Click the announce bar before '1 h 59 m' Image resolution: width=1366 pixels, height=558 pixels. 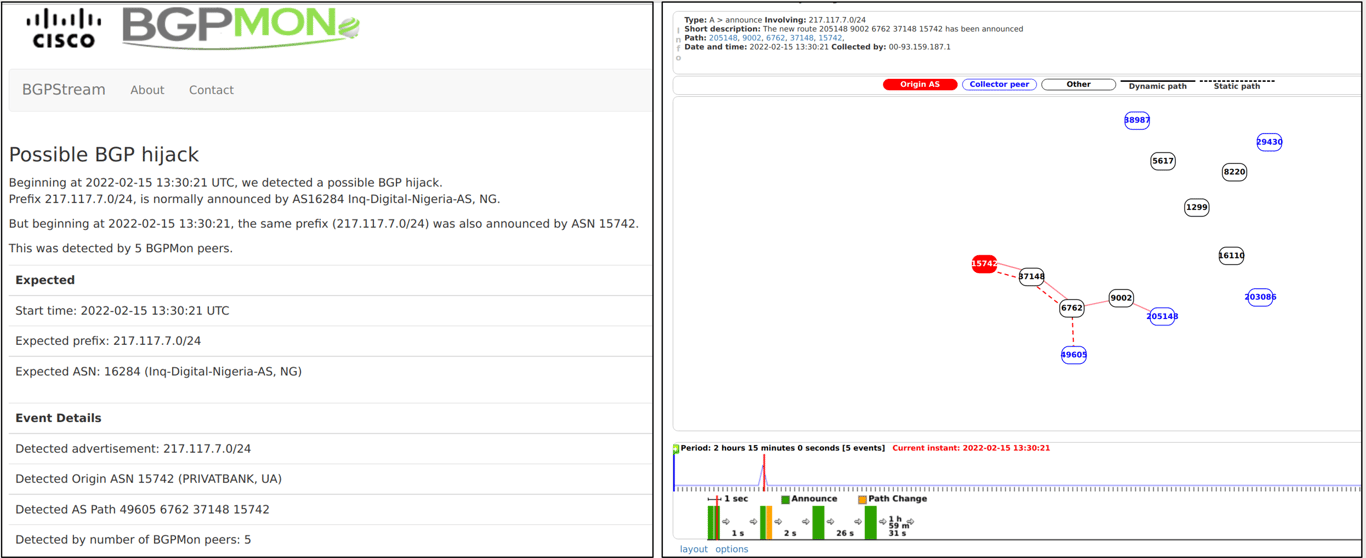(x=870, y=522)
